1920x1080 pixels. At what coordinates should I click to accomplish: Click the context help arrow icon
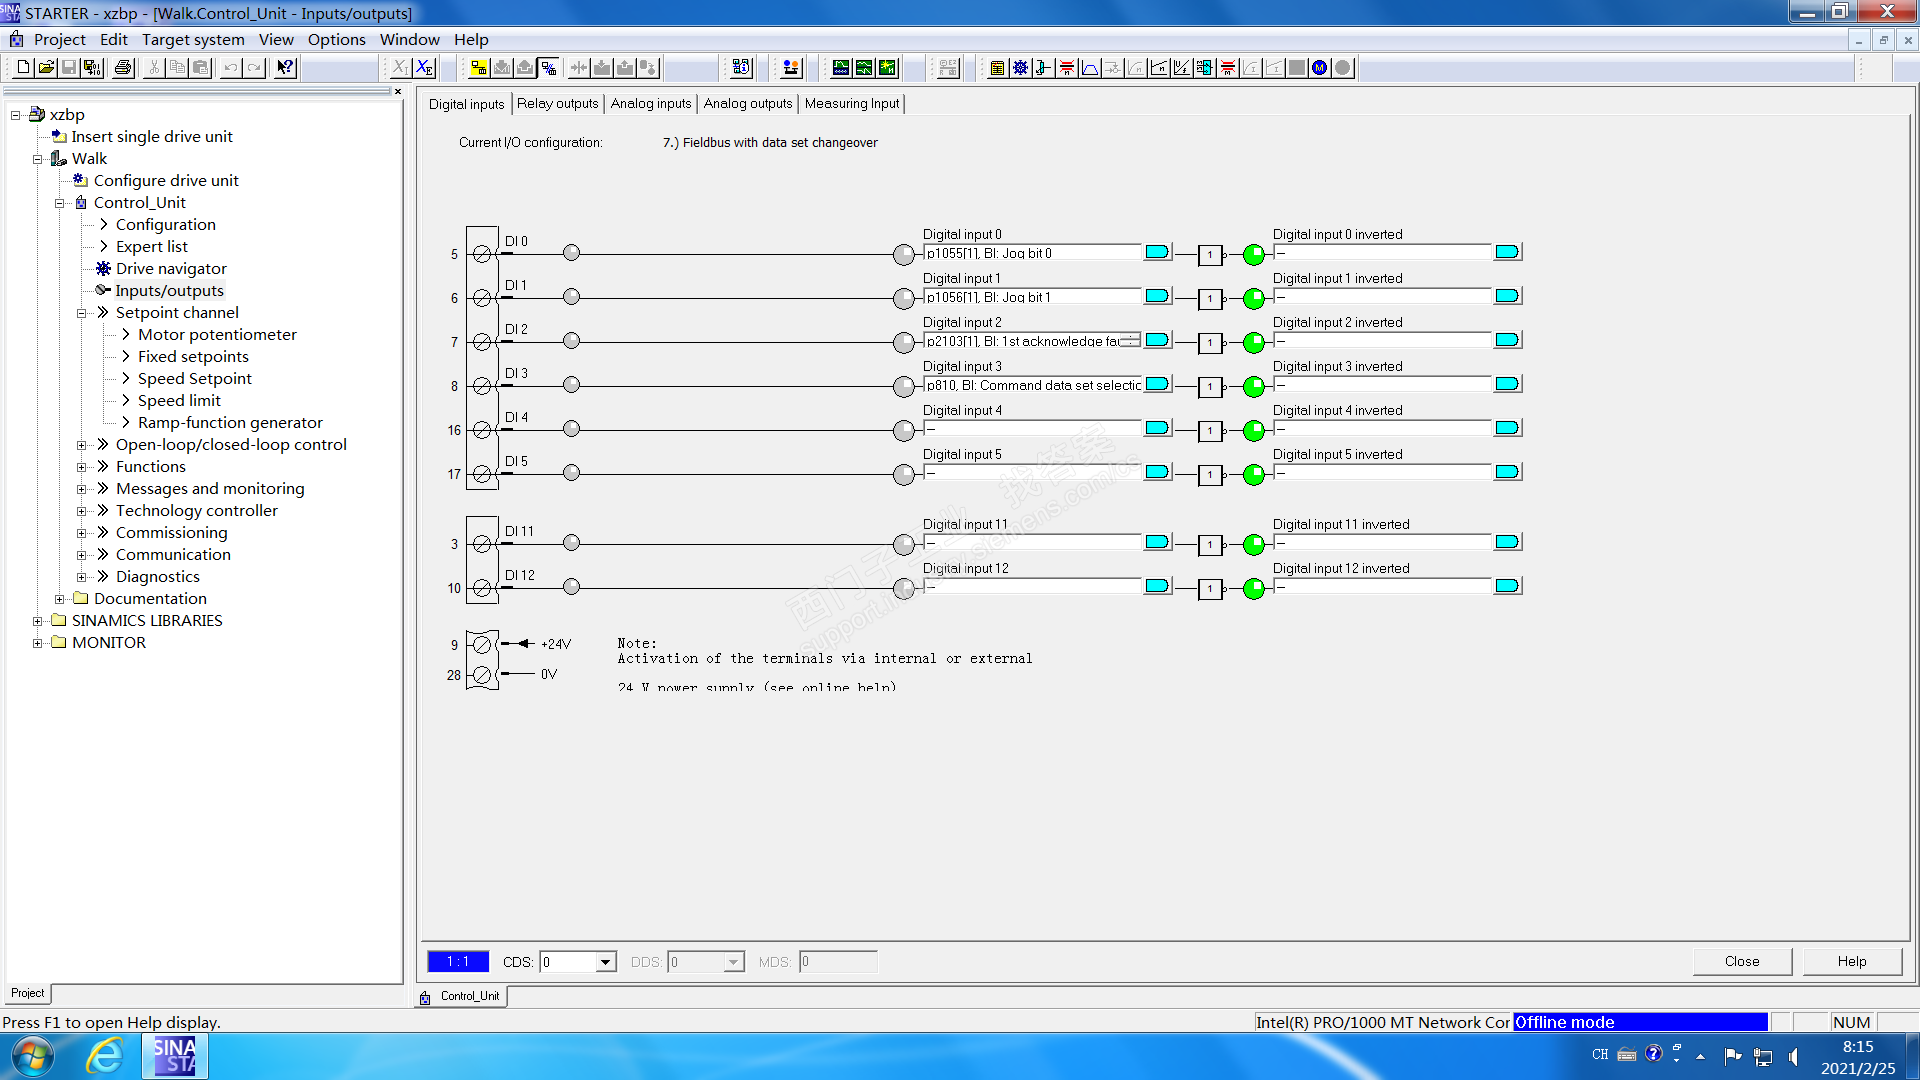(x=285, y=68)
